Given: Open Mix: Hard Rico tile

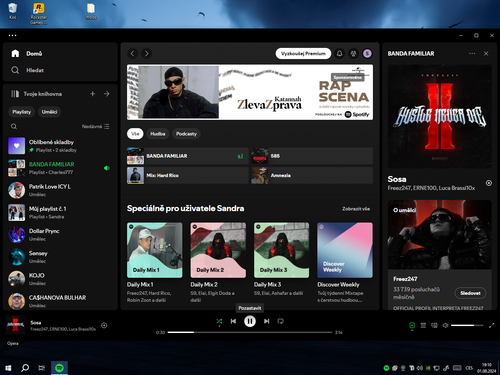Looking at the screenshot, I should pos(188,175).
